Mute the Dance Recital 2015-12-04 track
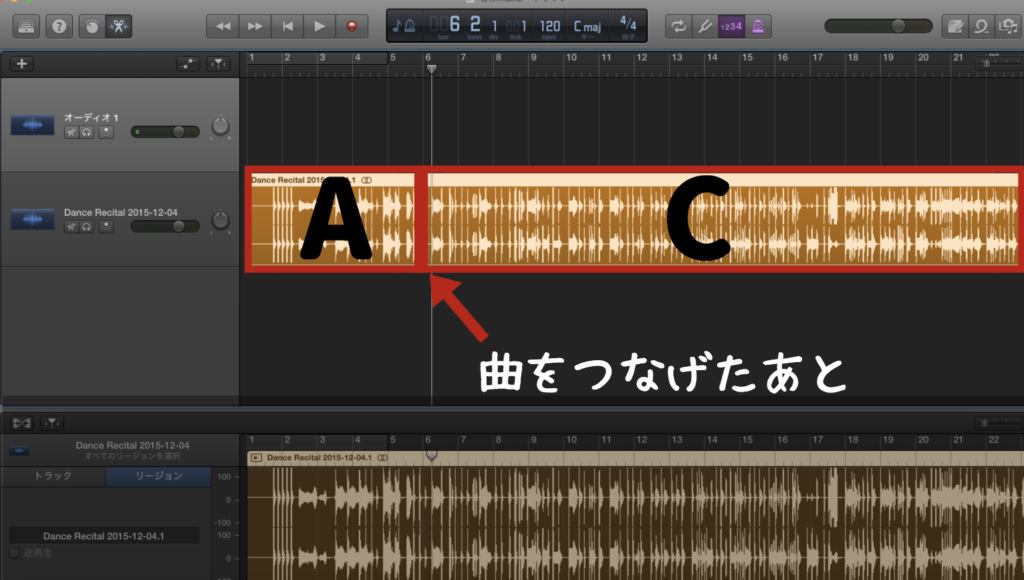This screenshot has height=580, width=1024. (x=71, y=227)
